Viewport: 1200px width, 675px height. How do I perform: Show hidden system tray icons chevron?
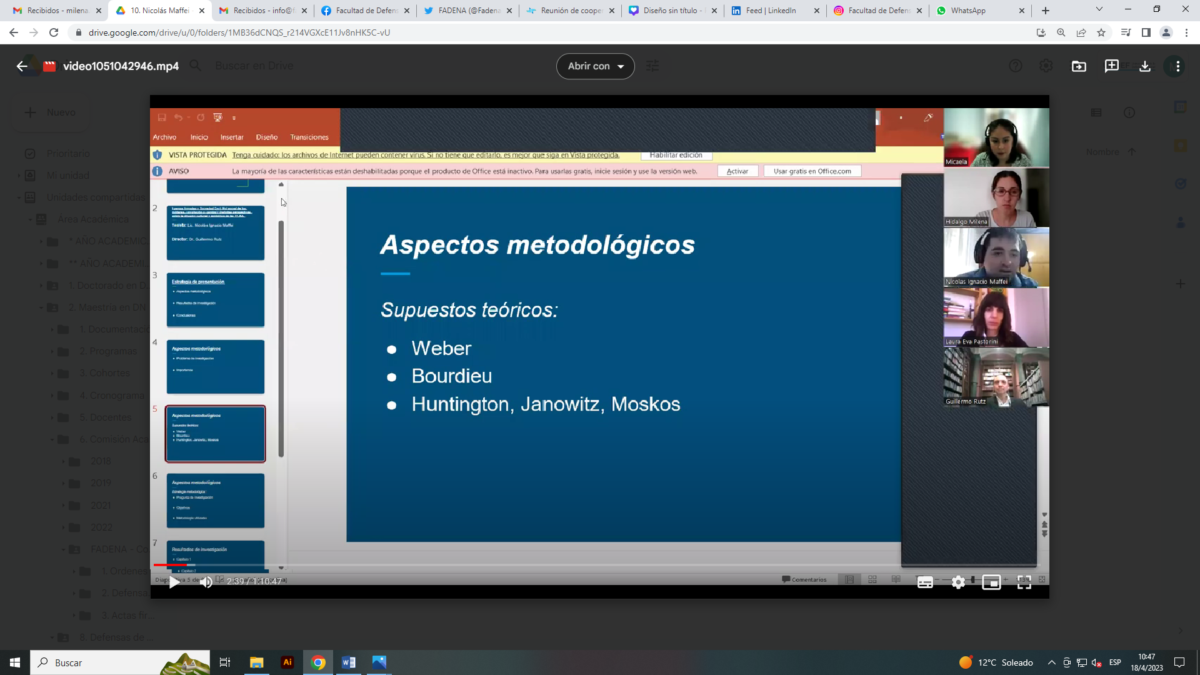[1051, 662]
